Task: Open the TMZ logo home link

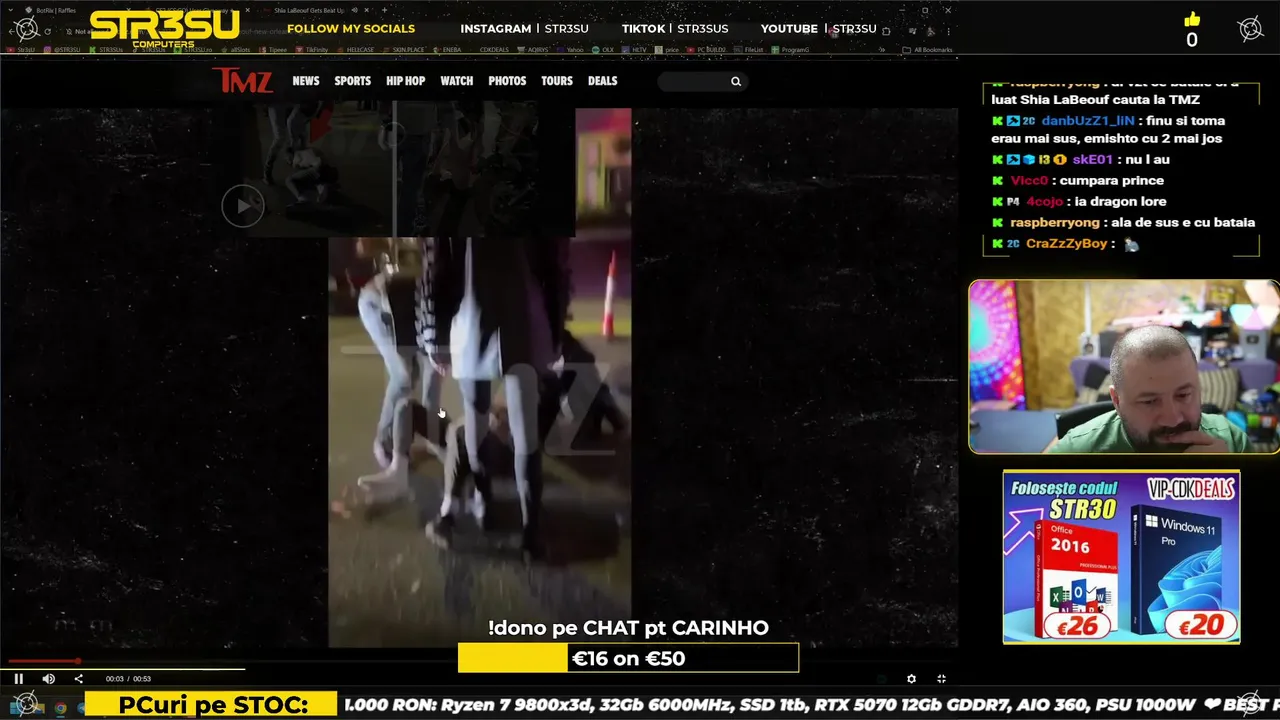Action: (x=243, y=81)
